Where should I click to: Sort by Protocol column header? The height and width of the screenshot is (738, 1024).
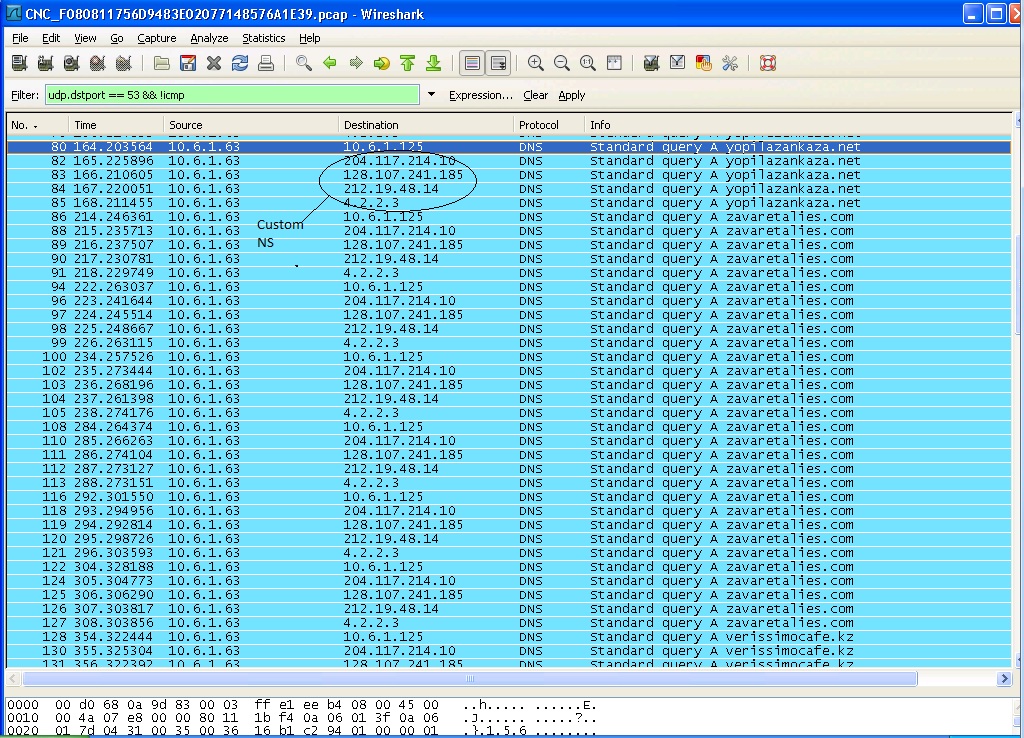coord(549,125)
